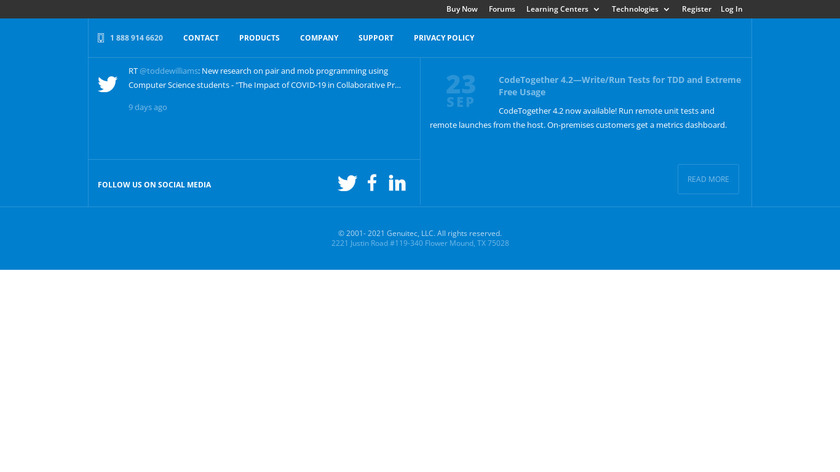Open the Facebook social media icon
This screenshot has width=840, height=472.
coord(372,183)
